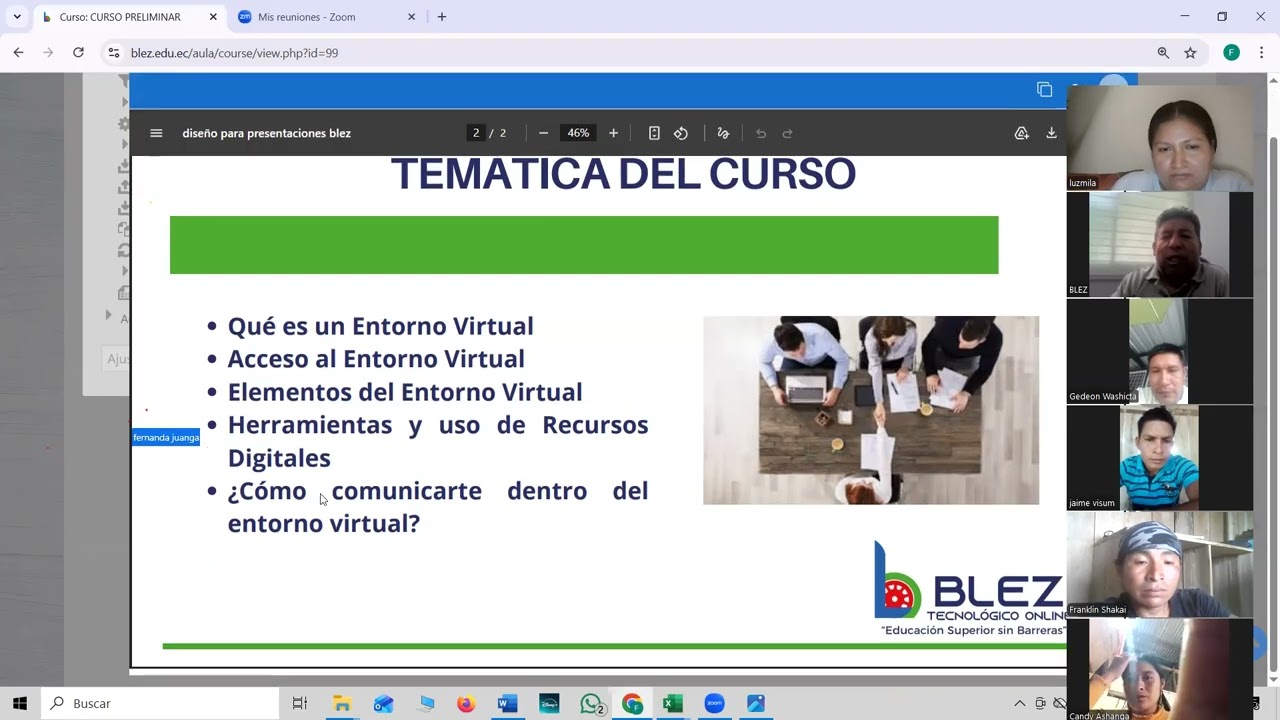Screen dimensions: 1280x720
Task: Open the PDF viewer sidebar menu
Action: pyautogui.click(x=156, y=133)
